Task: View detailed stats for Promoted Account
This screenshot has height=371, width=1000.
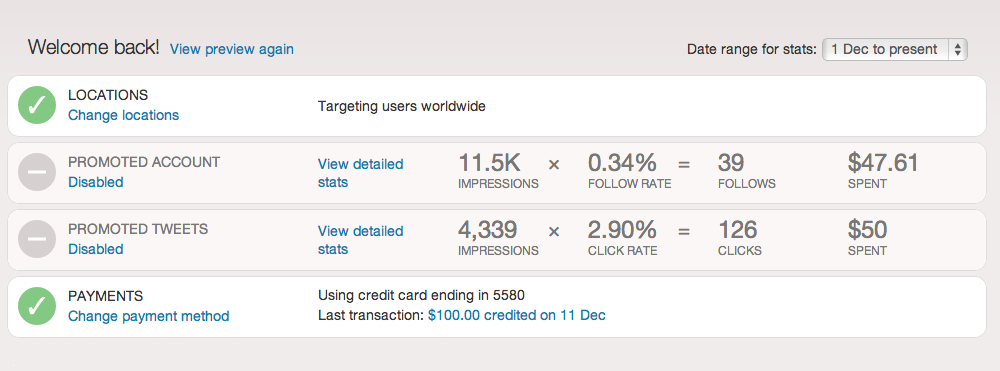Action: pos(360,173)
